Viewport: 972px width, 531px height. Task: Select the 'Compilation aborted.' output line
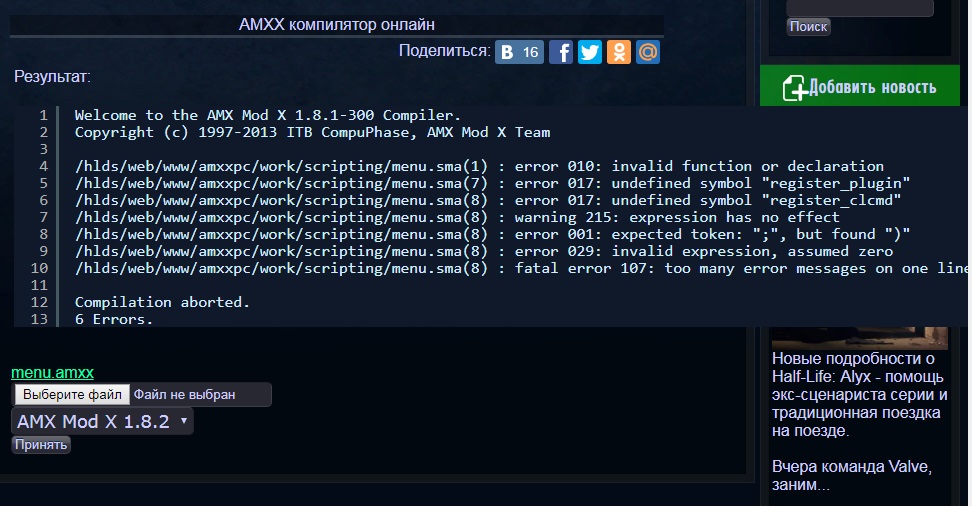162,302
